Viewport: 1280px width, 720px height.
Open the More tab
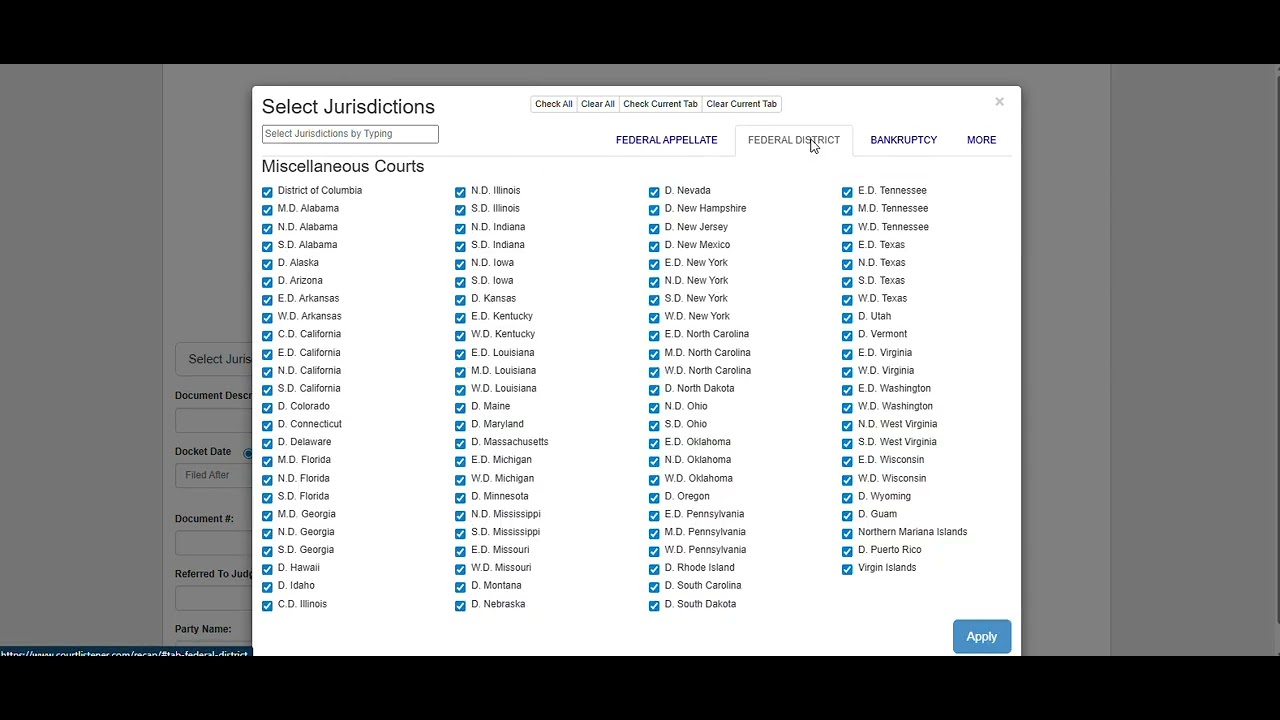click(x=982, y=140)
